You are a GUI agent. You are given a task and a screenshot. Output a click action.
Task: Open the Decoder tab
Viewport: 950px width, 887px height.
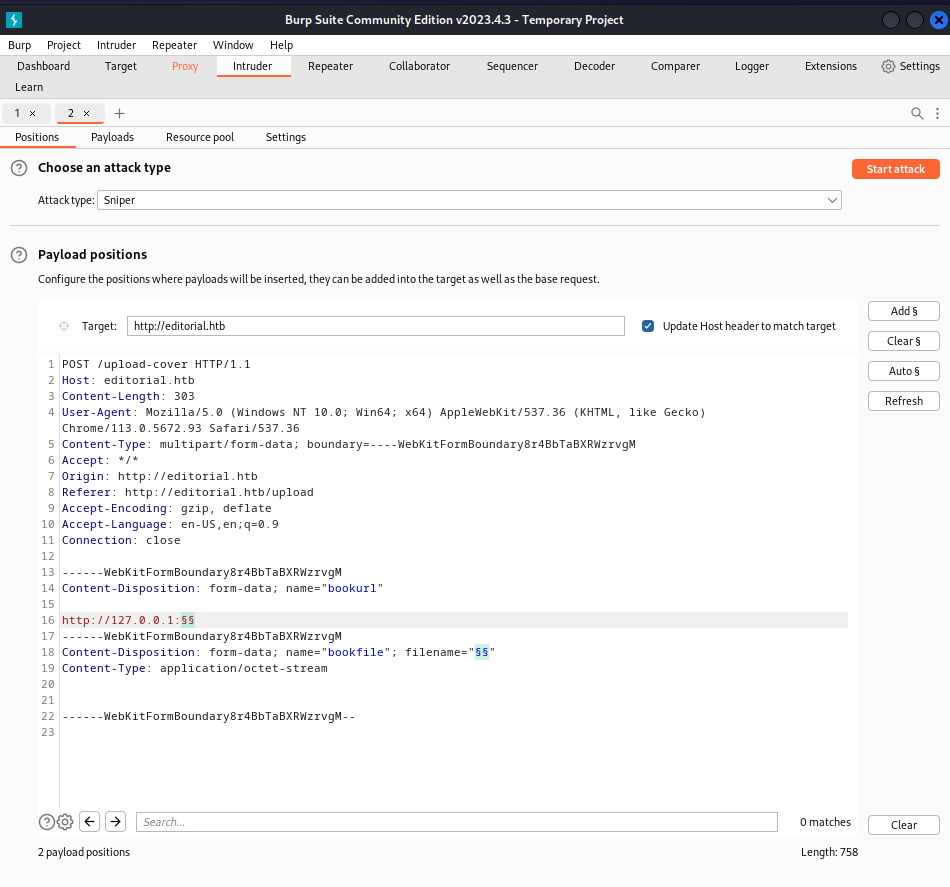click(594, 66)
